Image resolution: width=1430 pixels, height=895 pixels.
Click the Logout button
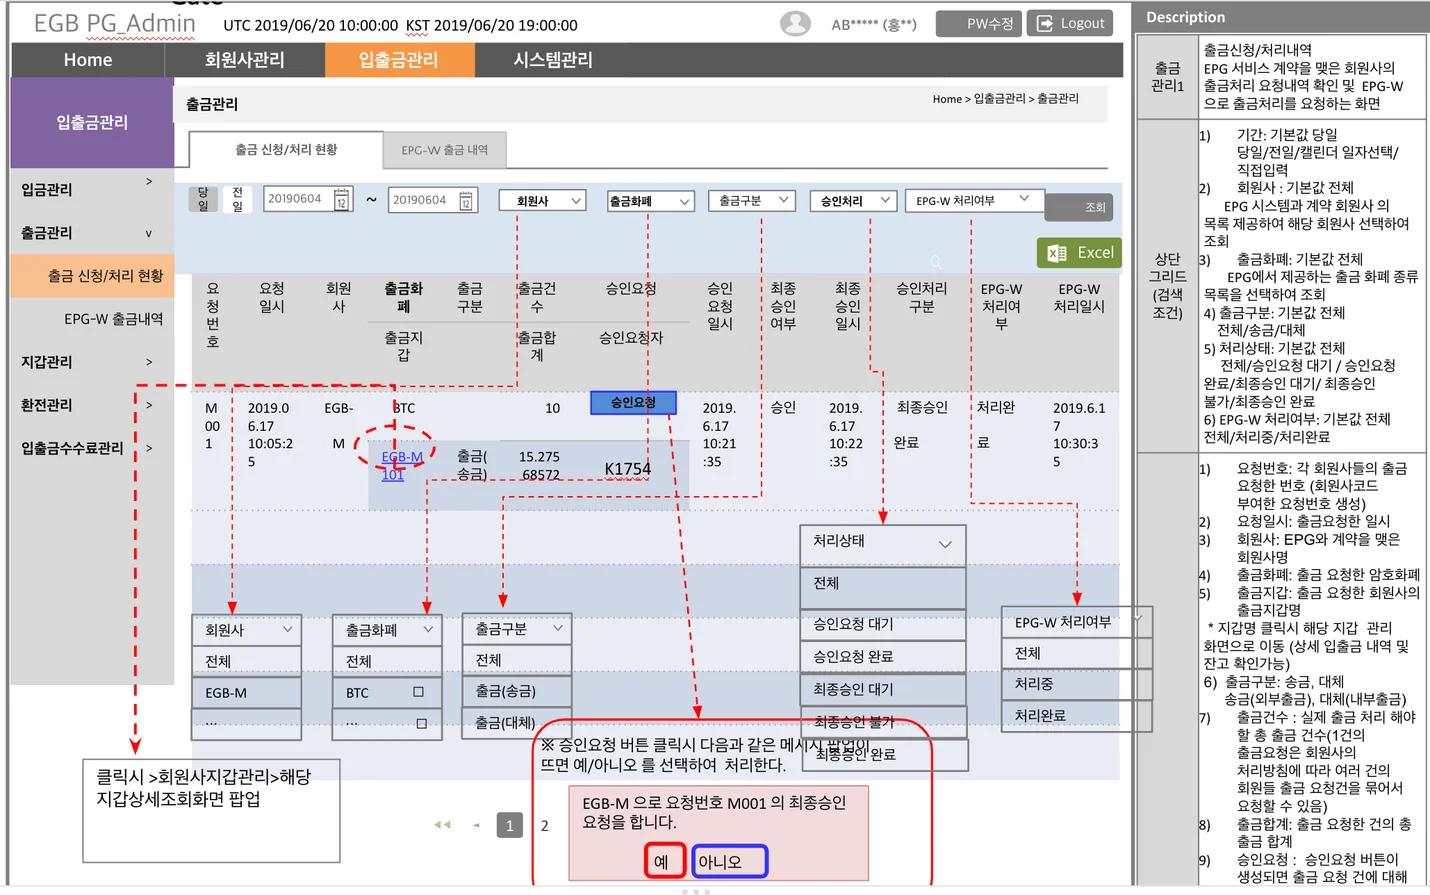point(1071,23)
